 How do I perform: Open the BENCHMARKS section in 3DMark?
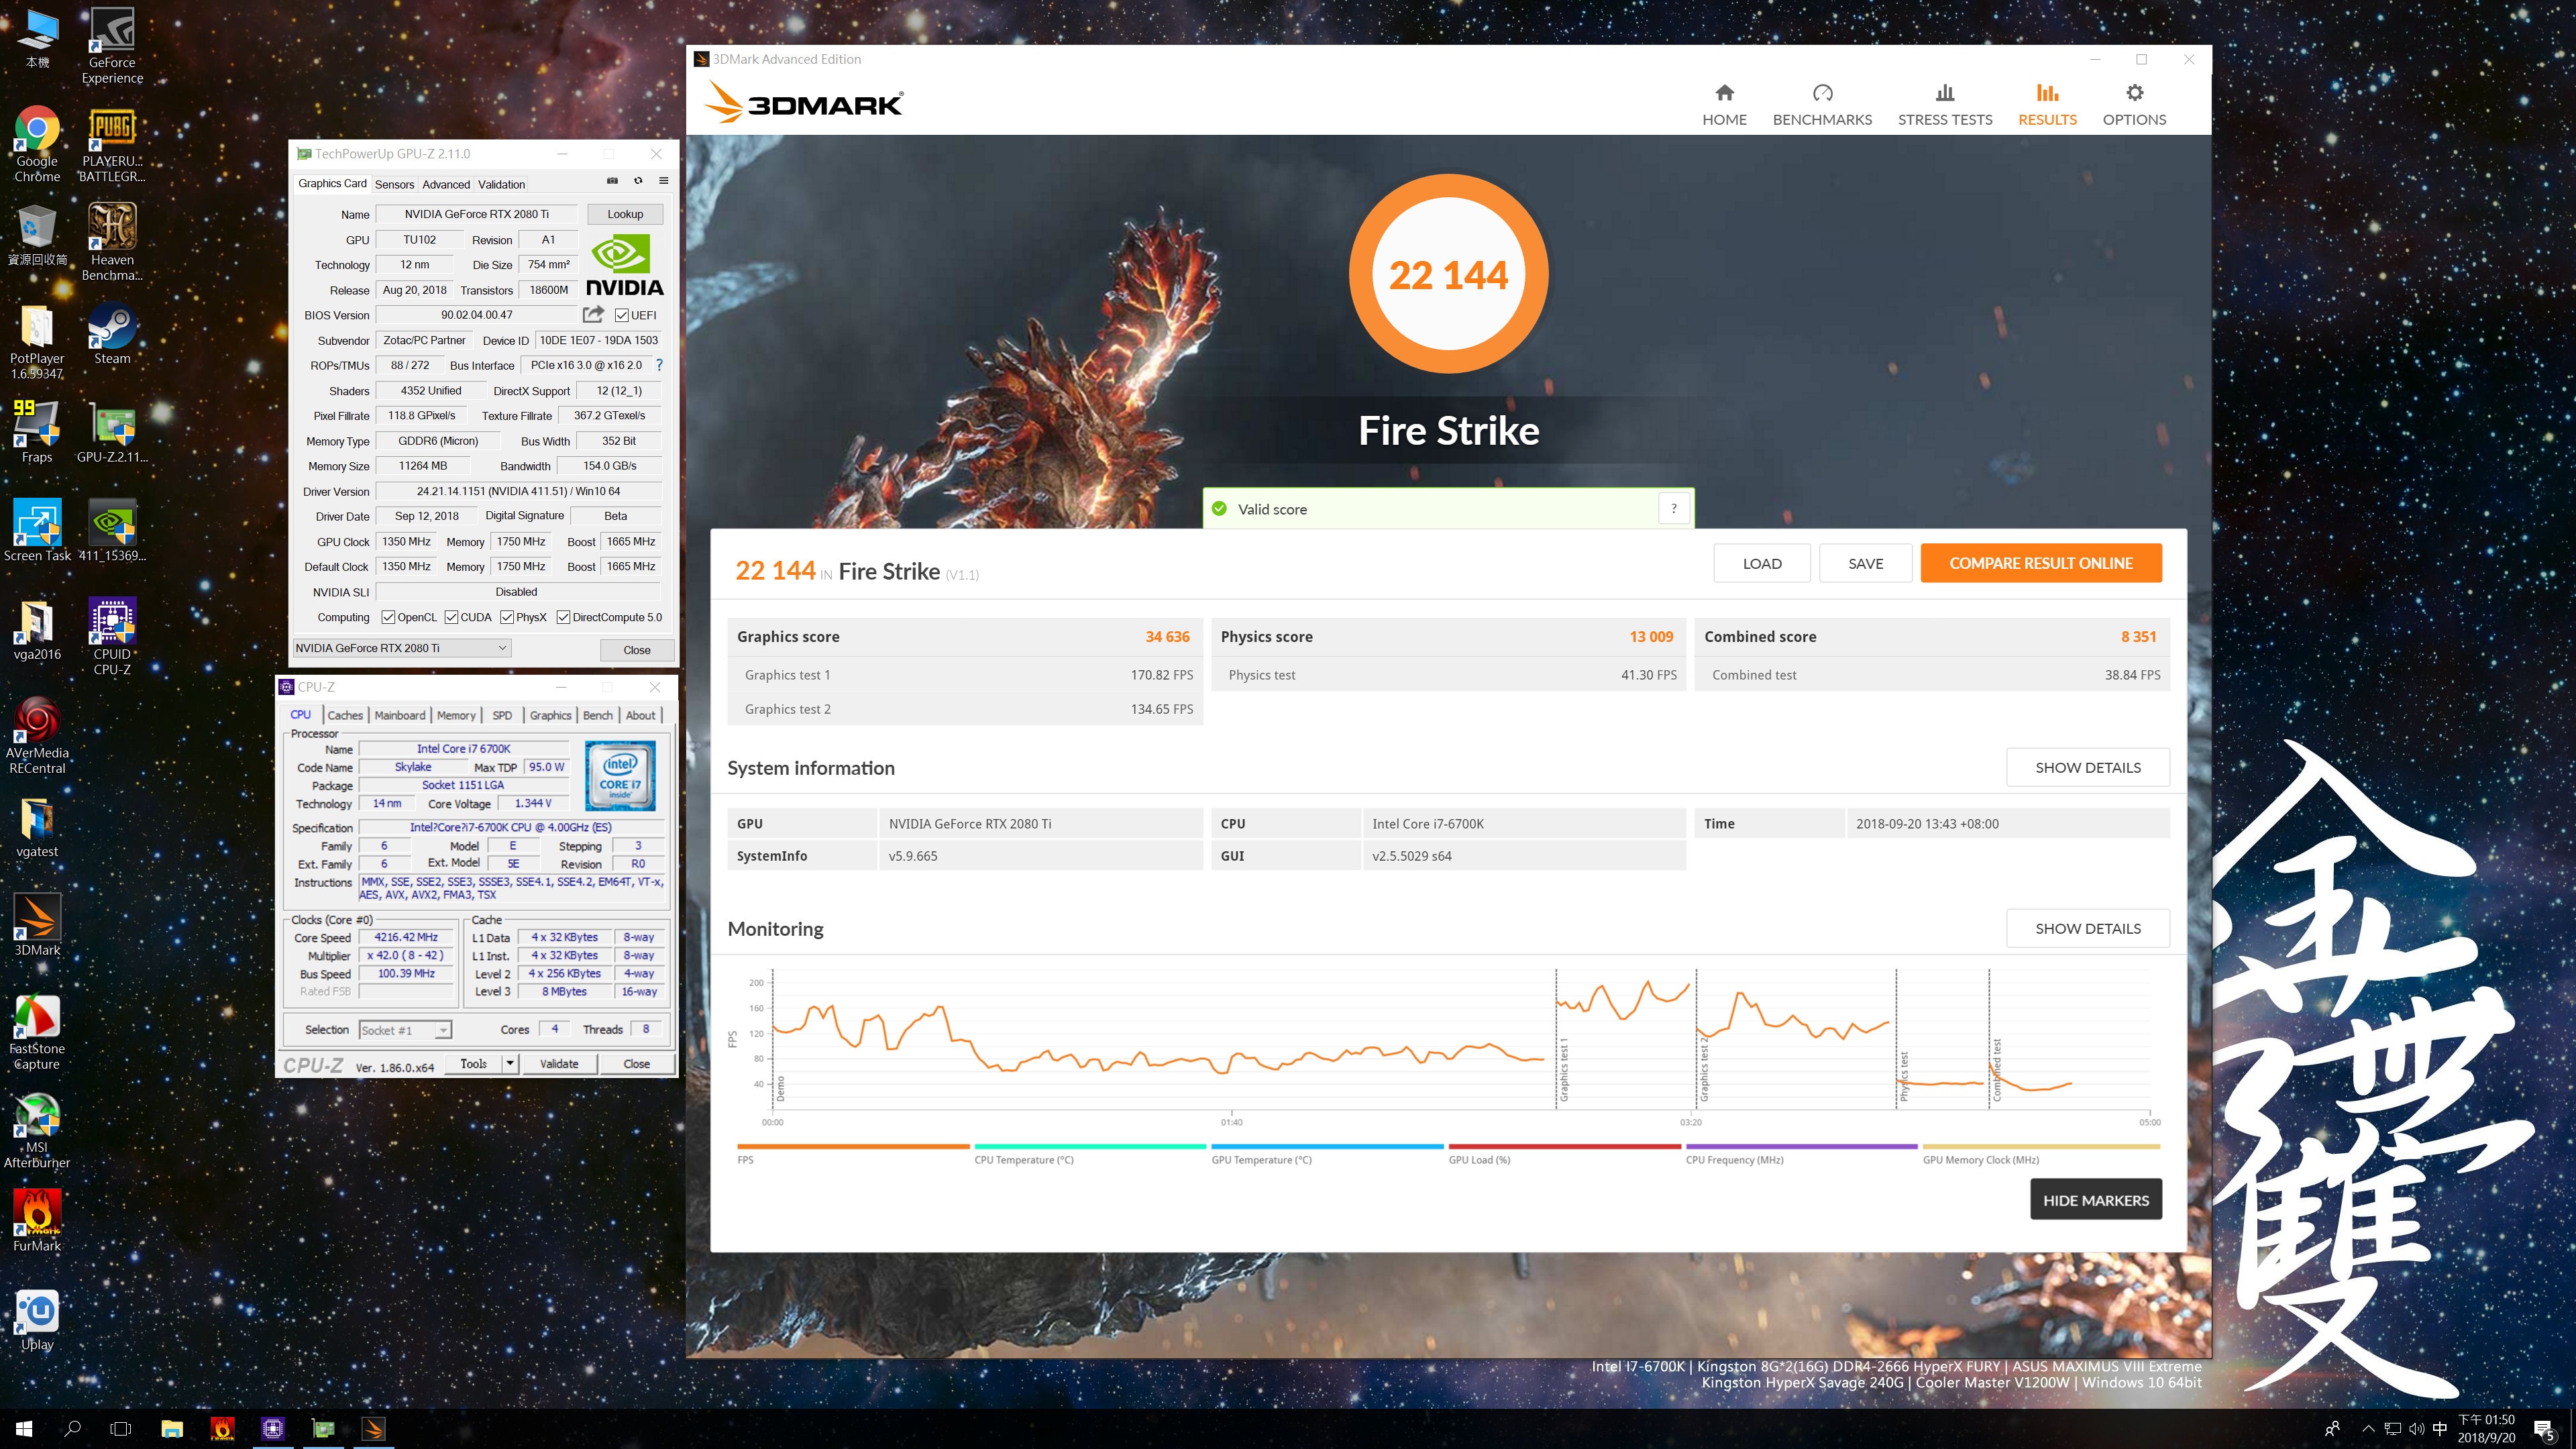[x=1822, y=105]
